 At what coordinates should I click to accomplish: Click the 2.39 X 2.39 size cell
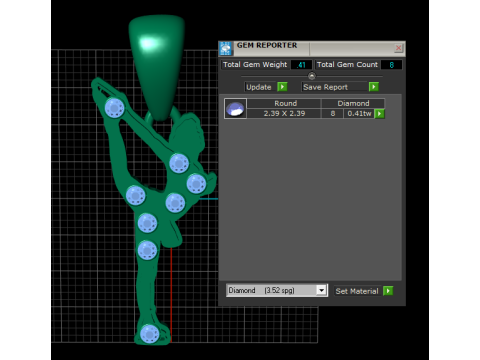284,113
